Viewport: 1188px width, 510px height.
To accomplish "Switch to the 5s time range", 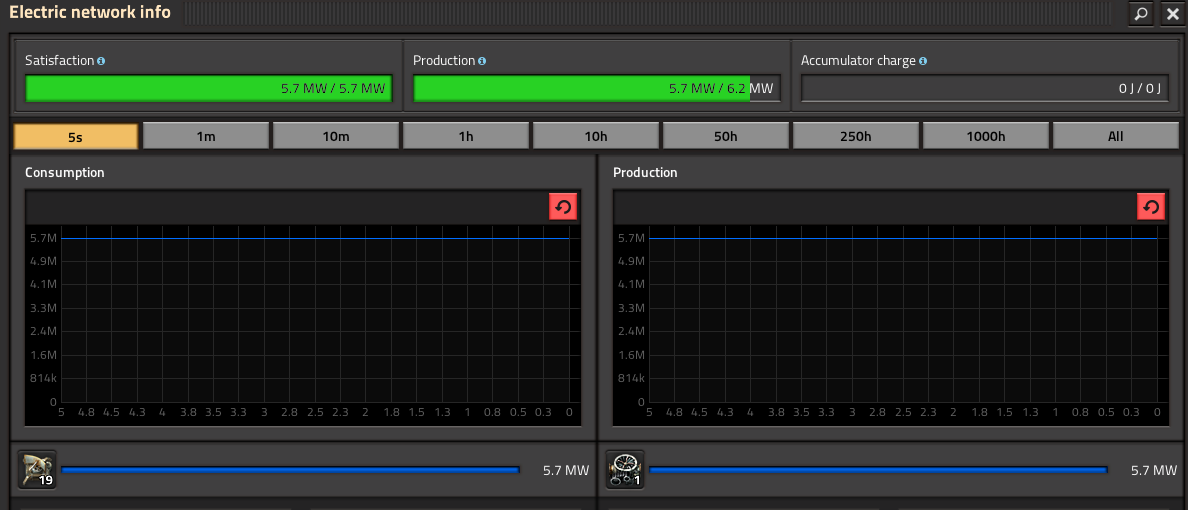I will 76,136.
